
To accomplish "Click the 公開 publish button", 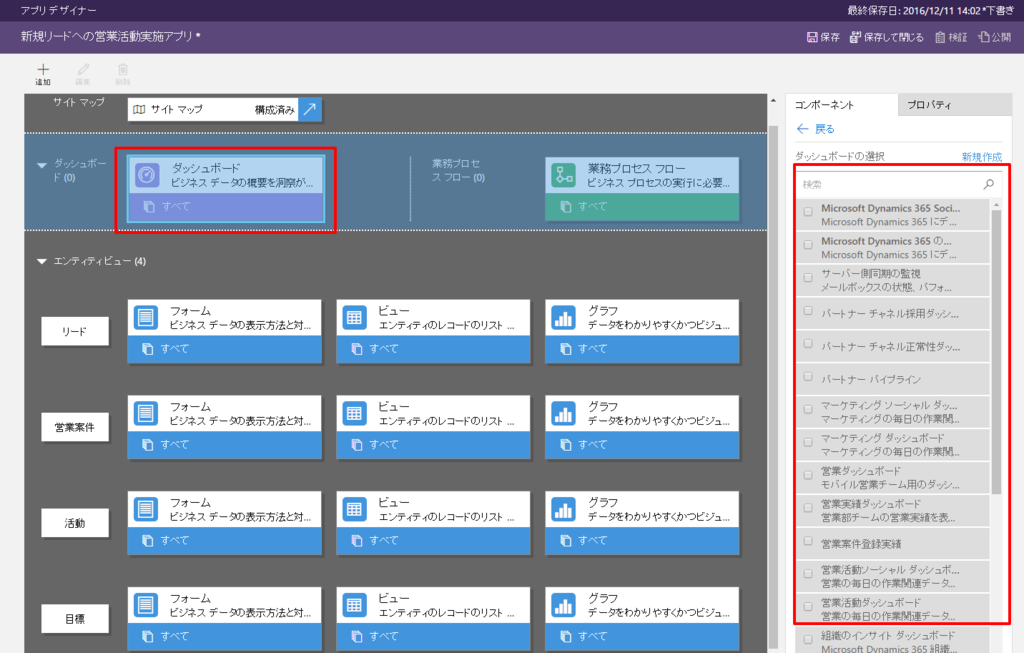I will (995, 37).
